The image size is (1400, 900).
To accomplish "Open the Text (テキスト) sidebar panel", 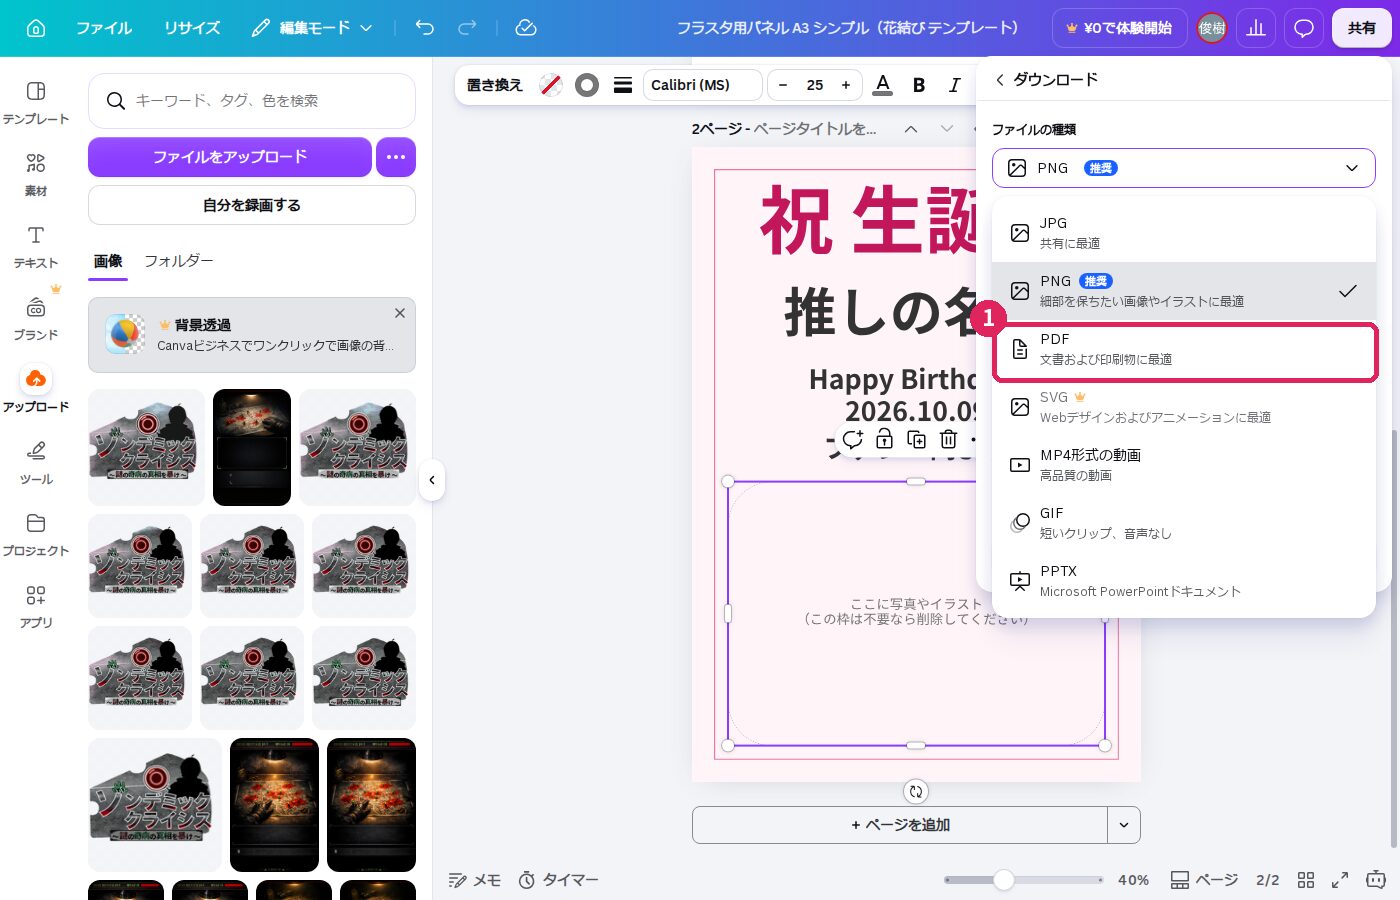I will pyautogui.click(x=36, y=247).
